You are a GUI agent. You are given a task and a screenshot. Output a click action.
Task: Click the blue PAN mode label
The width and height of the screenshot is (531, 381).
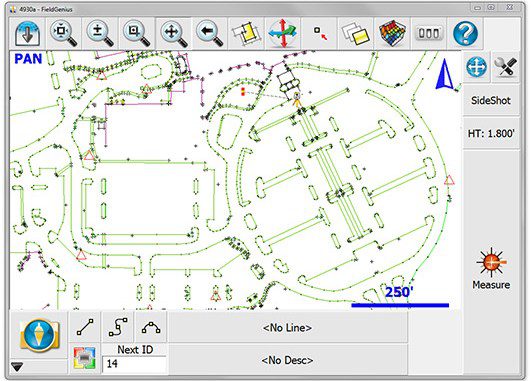pyautogui.click(x=28, y=59)
